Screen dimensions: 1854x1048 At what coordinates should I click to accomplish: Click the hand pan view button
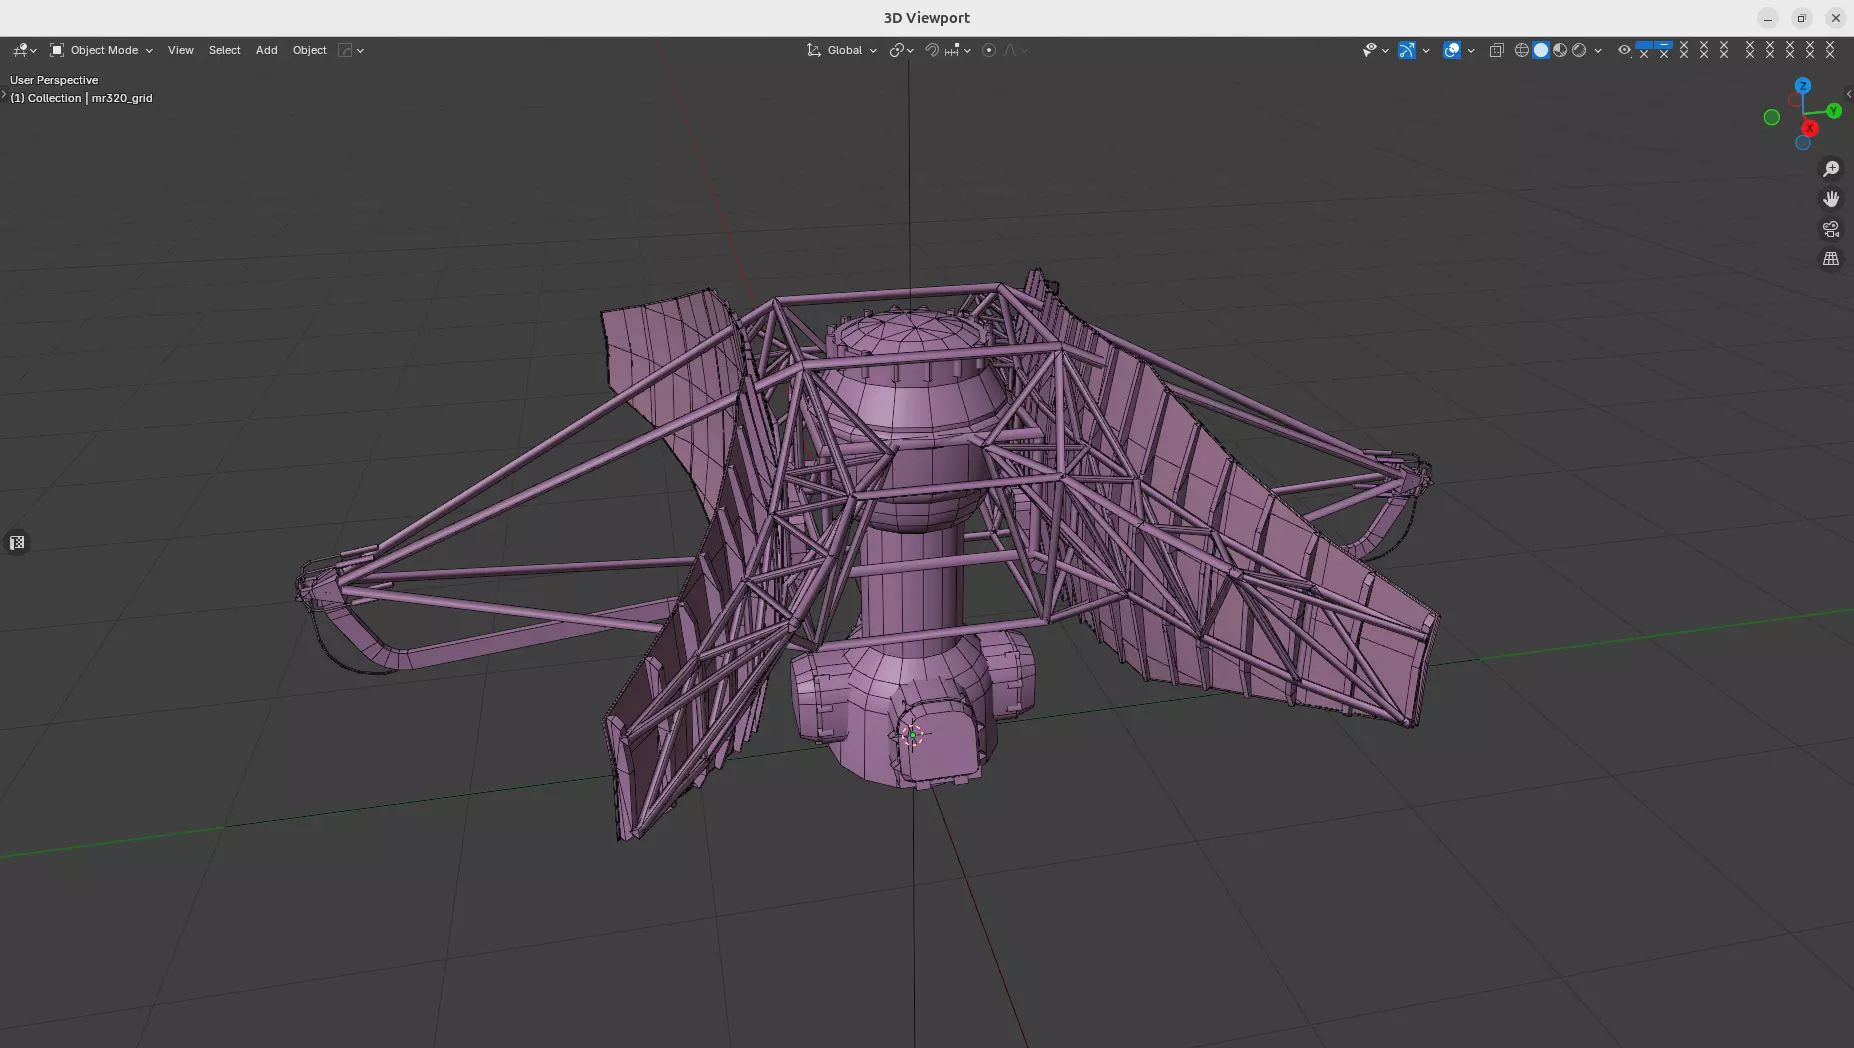pos(1831,199)
